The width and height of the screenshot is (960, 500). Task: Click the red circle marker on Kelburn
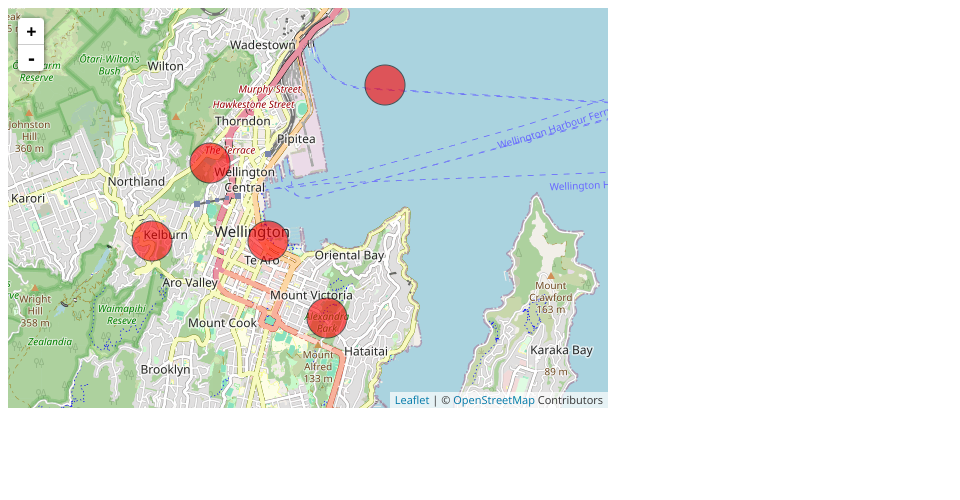coord(152,241)
